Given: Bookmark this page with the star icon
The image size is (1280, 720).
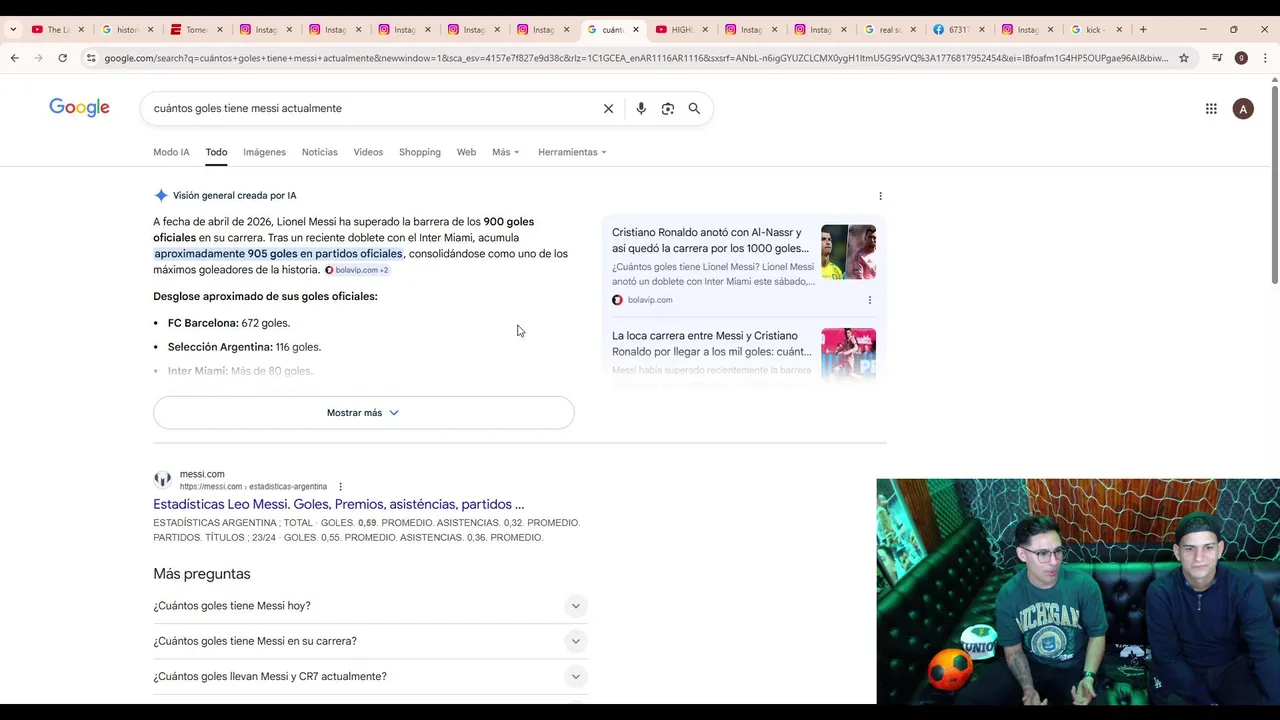Looking at the screenshot, I should pos(1184,58).
